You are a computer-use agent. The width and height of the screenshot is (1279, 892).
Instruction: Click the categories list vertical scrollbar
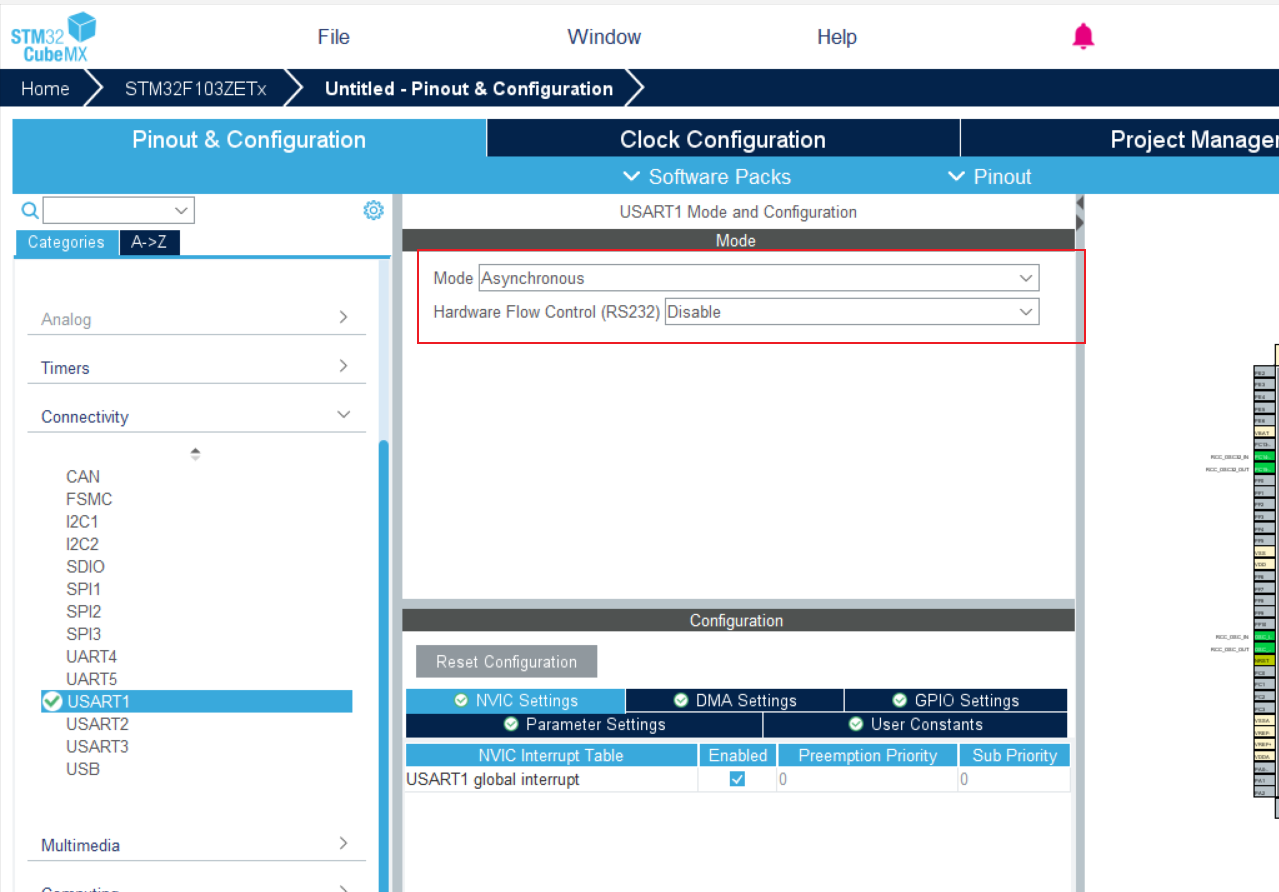coord(384,665)
